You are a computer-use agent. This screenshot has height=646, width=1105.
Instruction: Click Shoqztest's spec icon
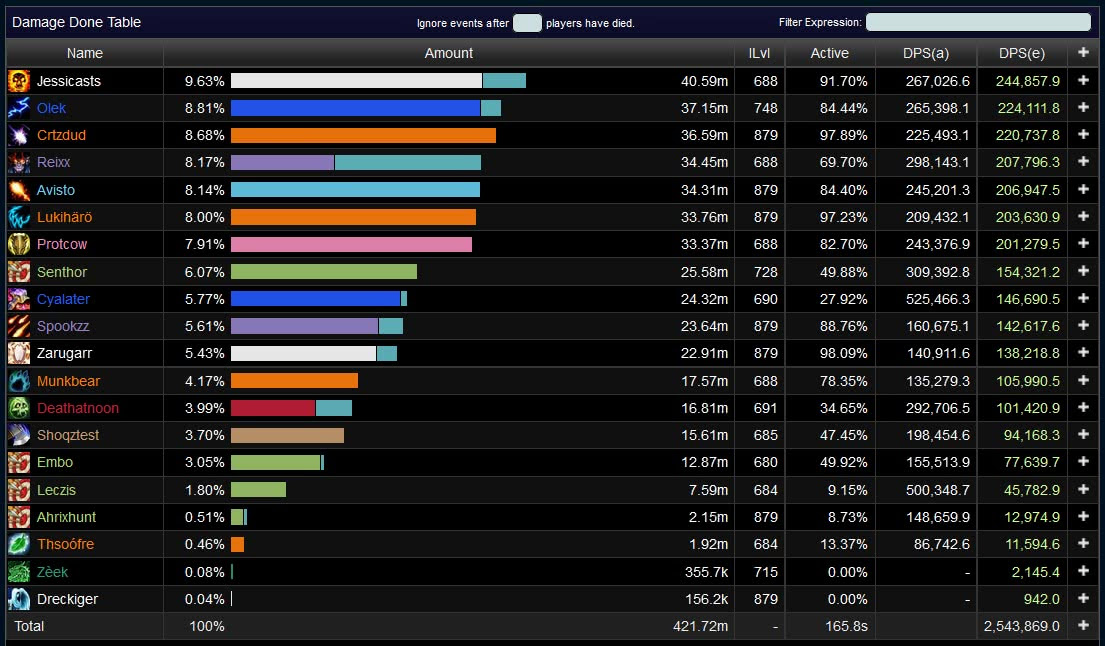[19, 435]
